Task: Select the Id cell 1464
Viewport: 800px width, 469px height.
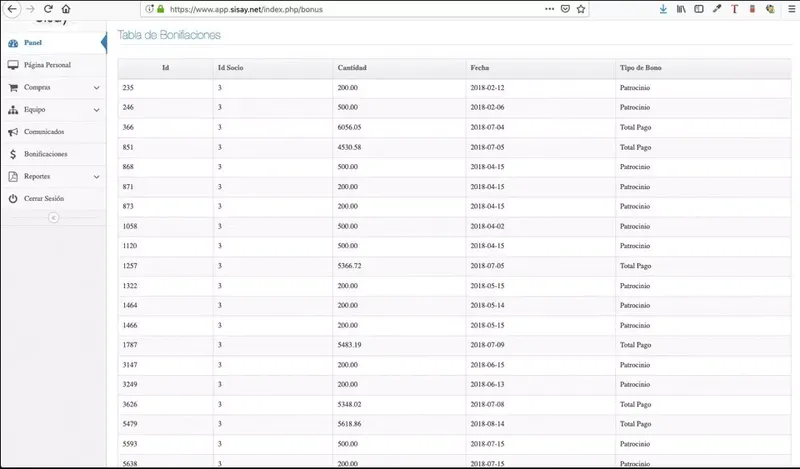Action: click(x=130, y=305)
